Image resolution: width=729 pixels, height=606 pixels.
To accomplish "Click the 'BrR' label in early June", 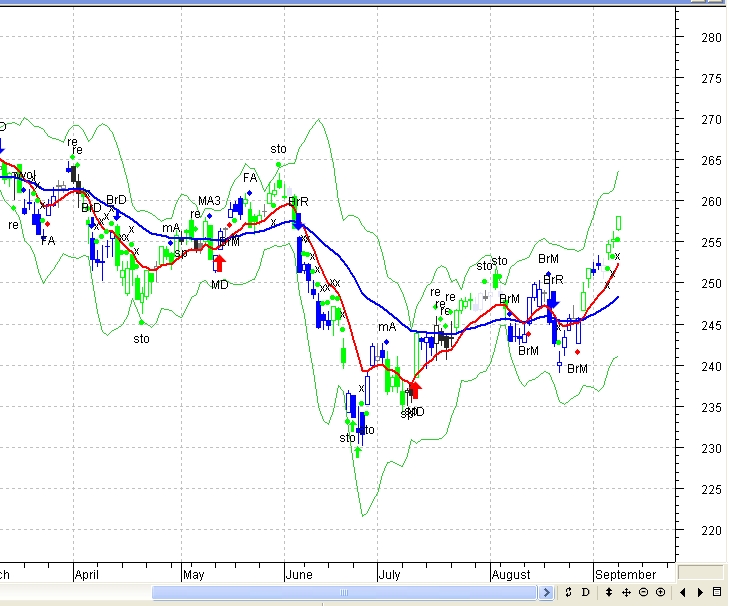I will click(298, 202).
